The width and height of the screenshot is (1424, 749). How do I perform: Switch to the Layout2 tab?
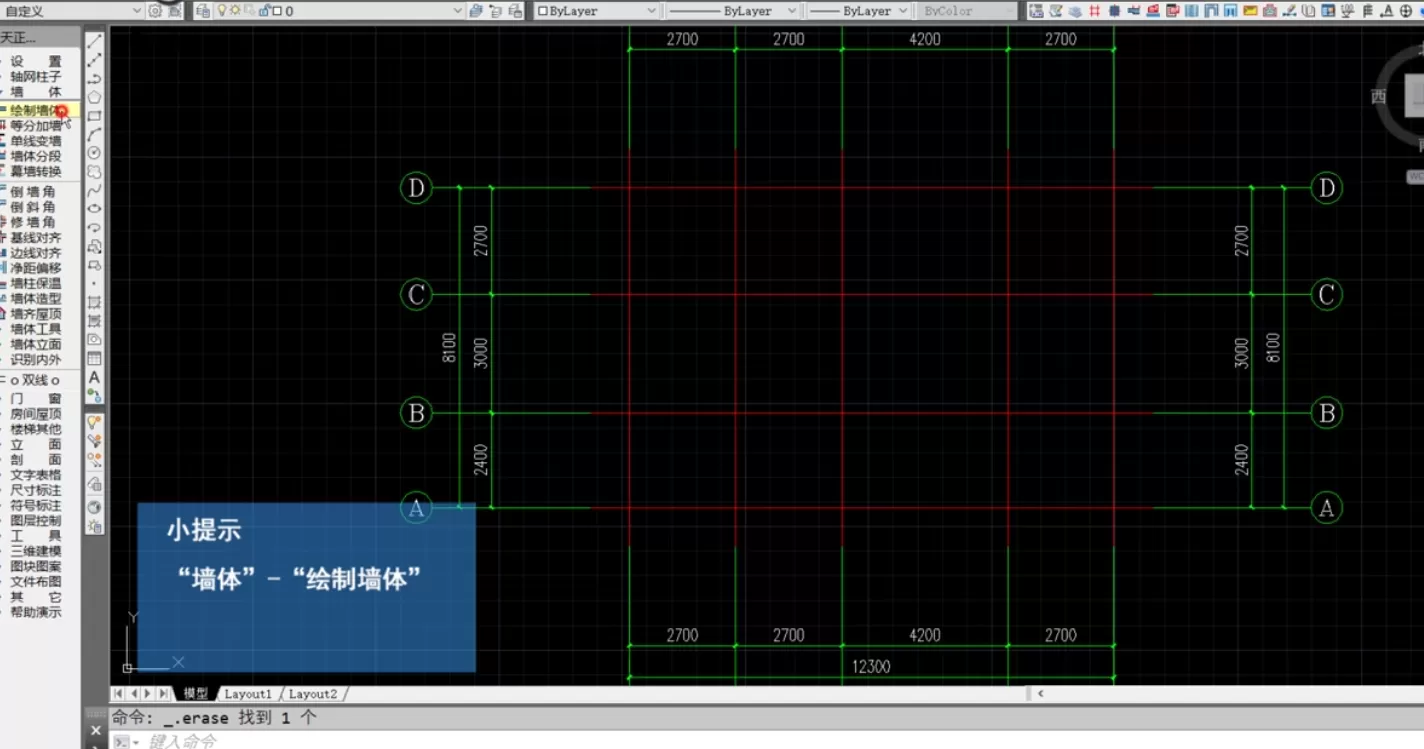point(313,693)
